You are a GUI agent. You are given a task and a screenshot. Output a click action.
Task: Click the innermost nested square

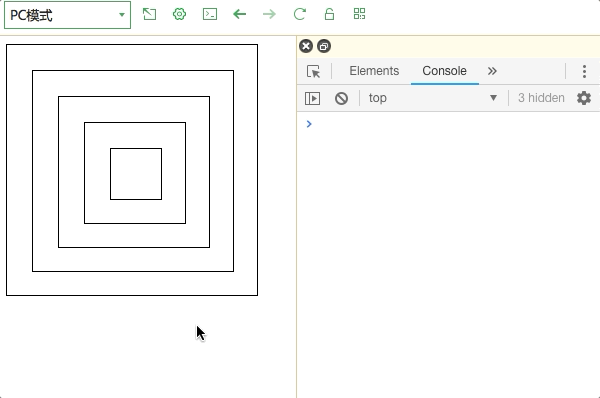[136, 174]
